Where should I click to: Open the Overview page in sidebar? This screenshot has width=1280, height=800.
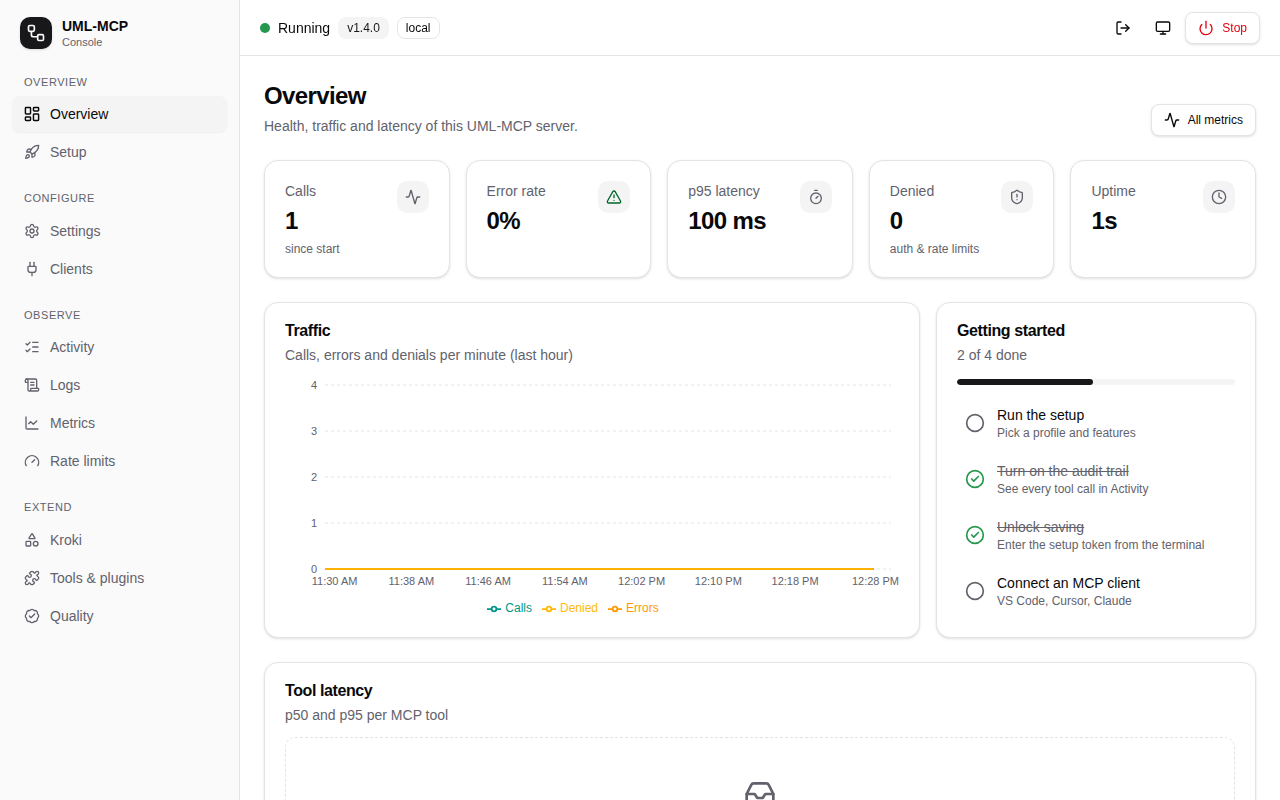click(x=120, y=114)
